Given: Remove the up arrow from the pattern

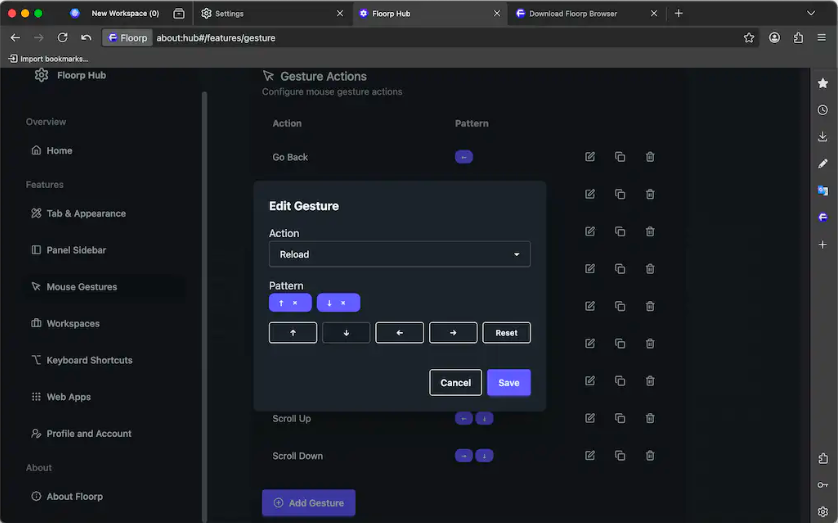Looking at the screenshot, I should pyautogui.click(x=295, y=303).
